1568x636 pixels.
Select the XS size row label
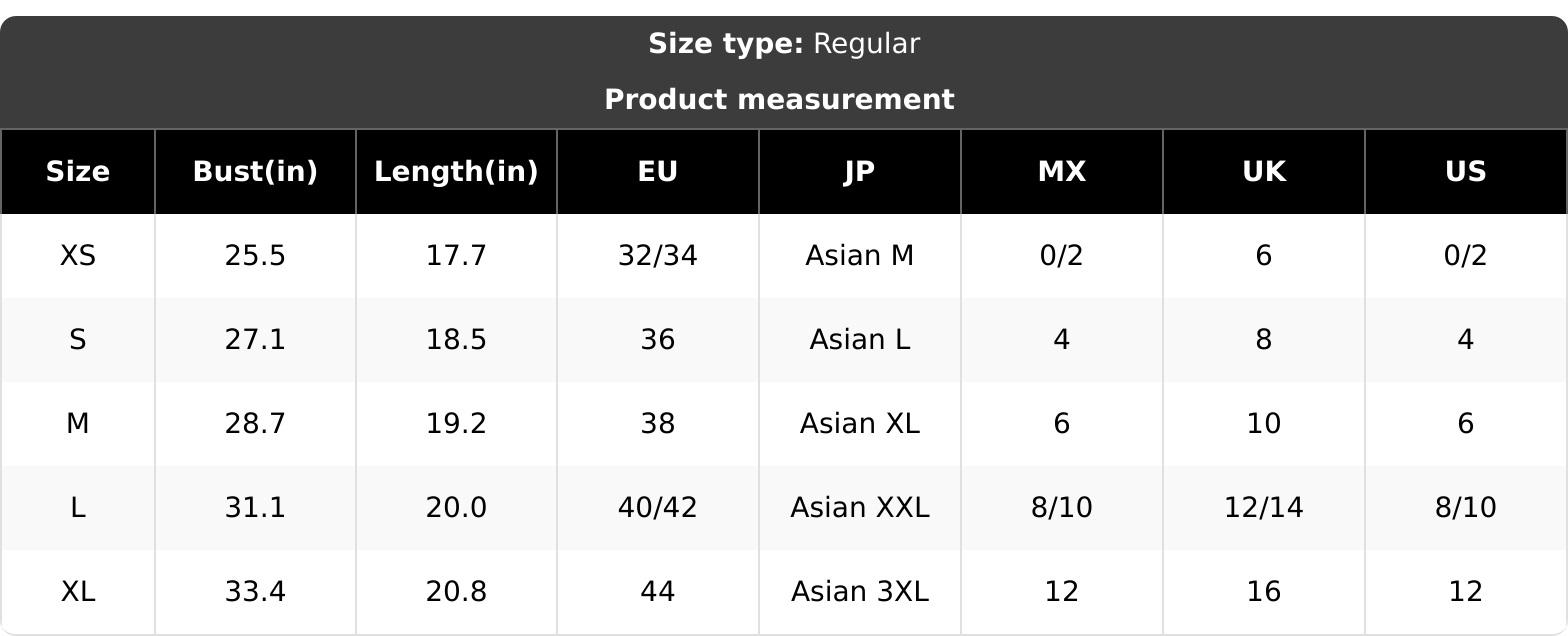pos(78,256)
